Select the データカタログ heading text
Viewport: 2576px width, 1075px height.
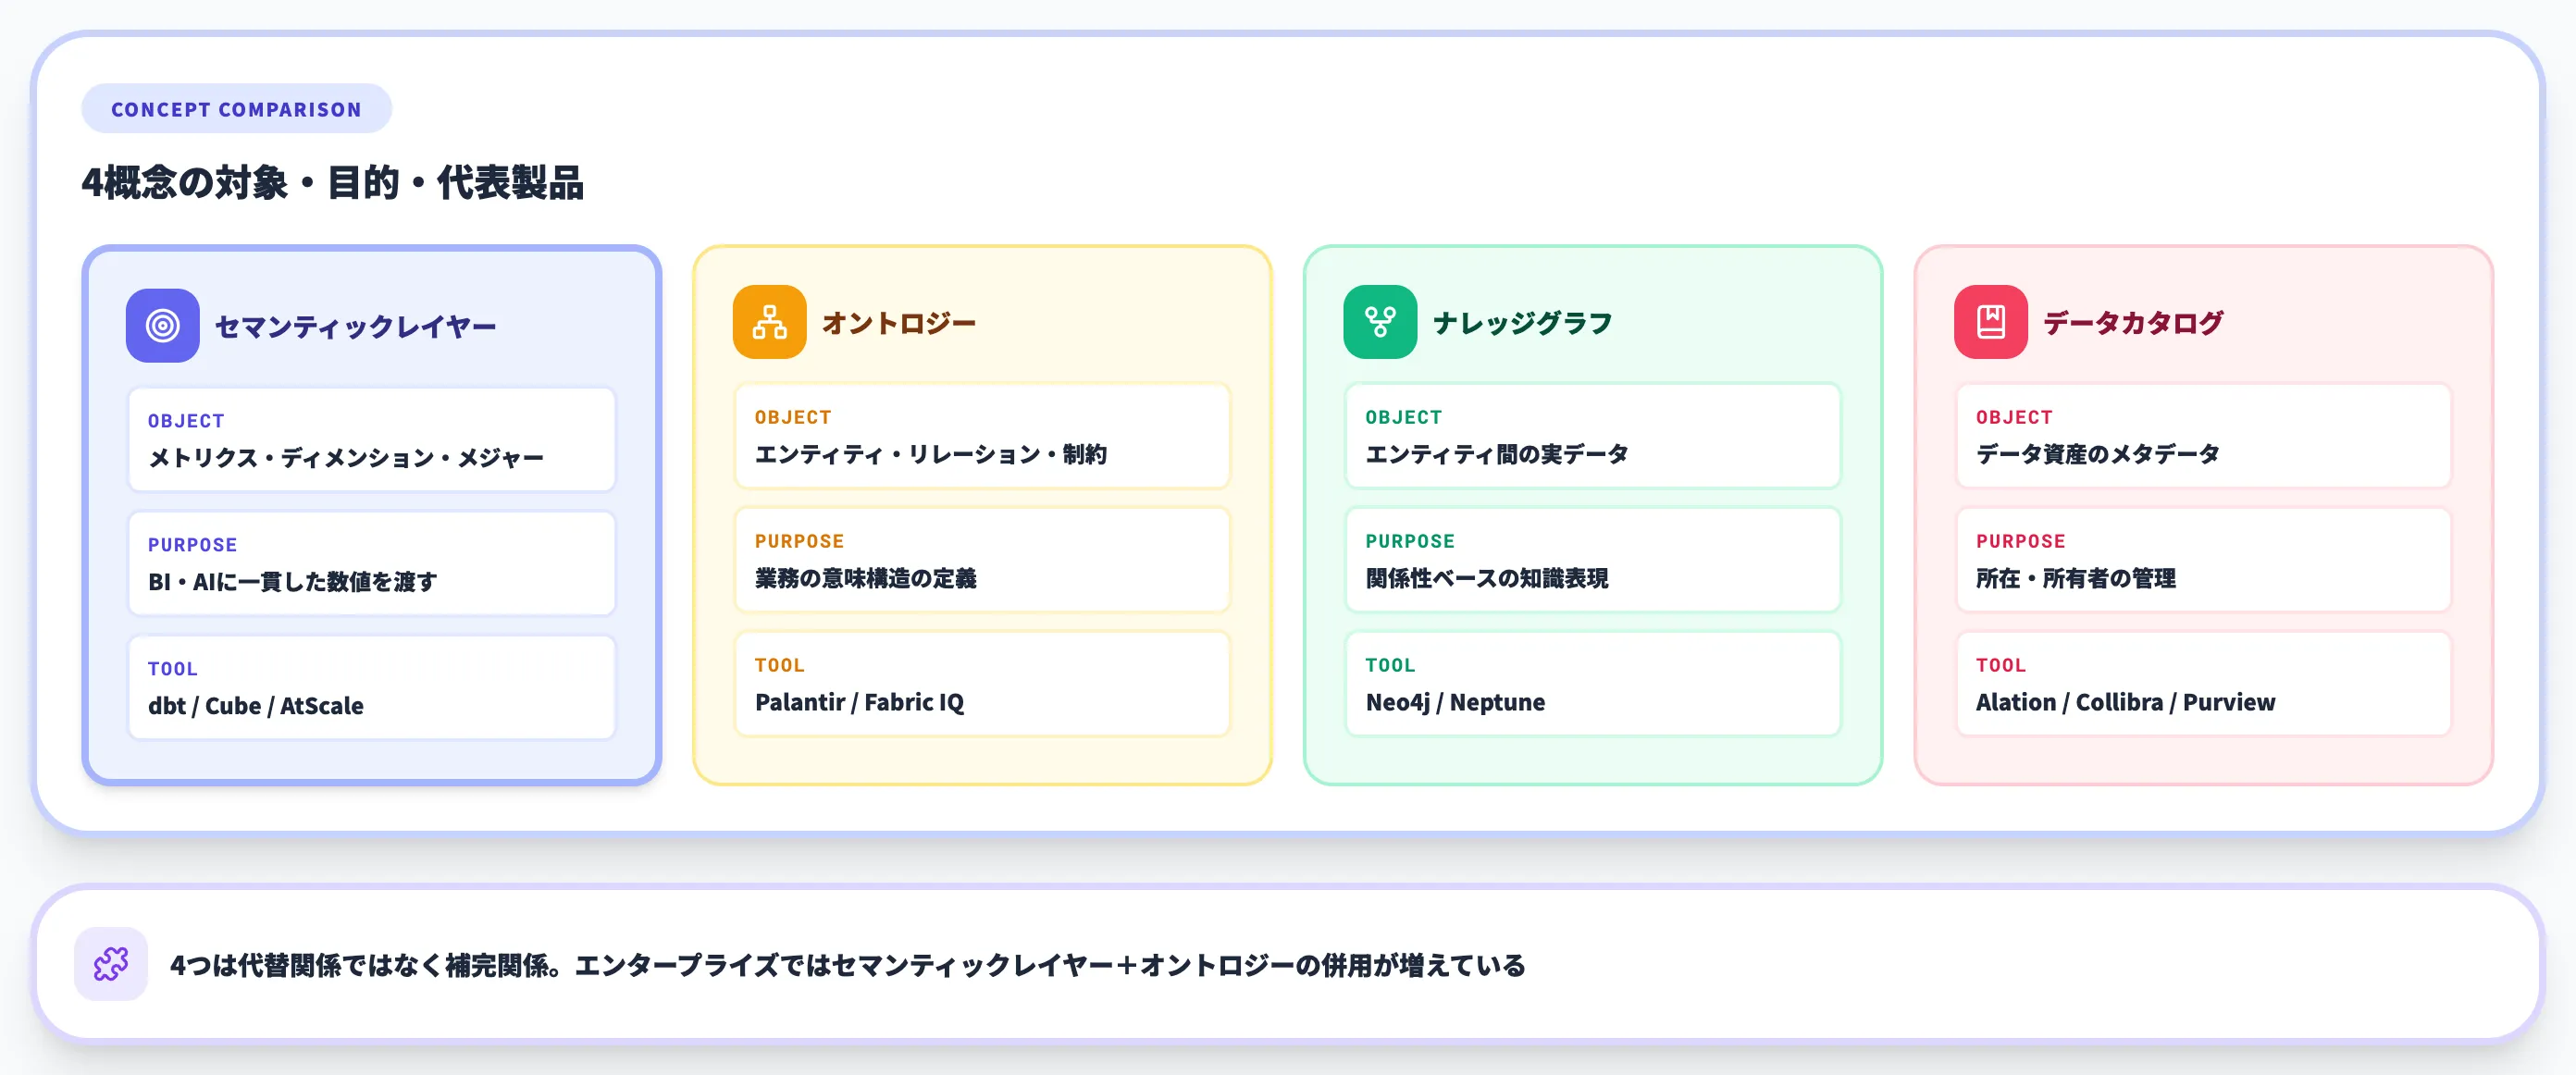pos(2135,322)
